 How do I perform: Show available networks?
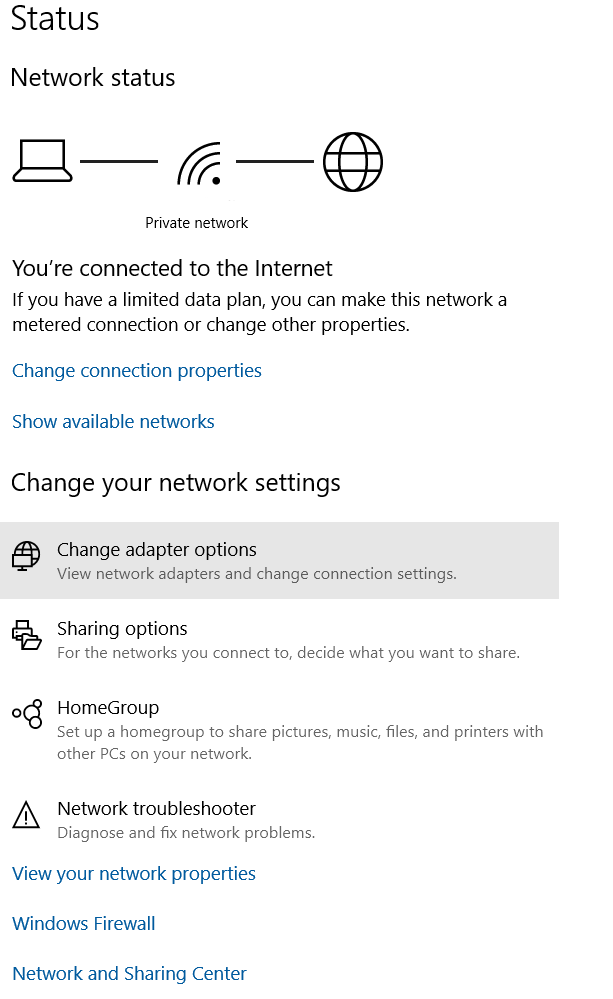[x=113, y=422]
